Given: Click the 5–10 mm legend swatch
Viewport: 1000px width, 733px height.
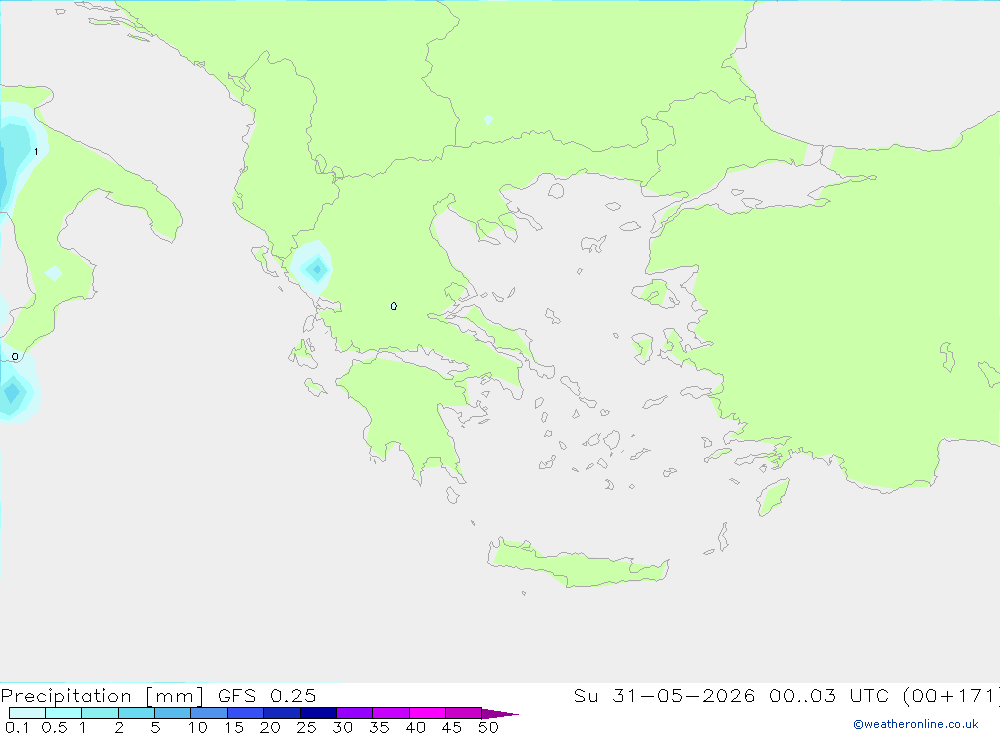Looking at the screenshot, I should 173,713.
